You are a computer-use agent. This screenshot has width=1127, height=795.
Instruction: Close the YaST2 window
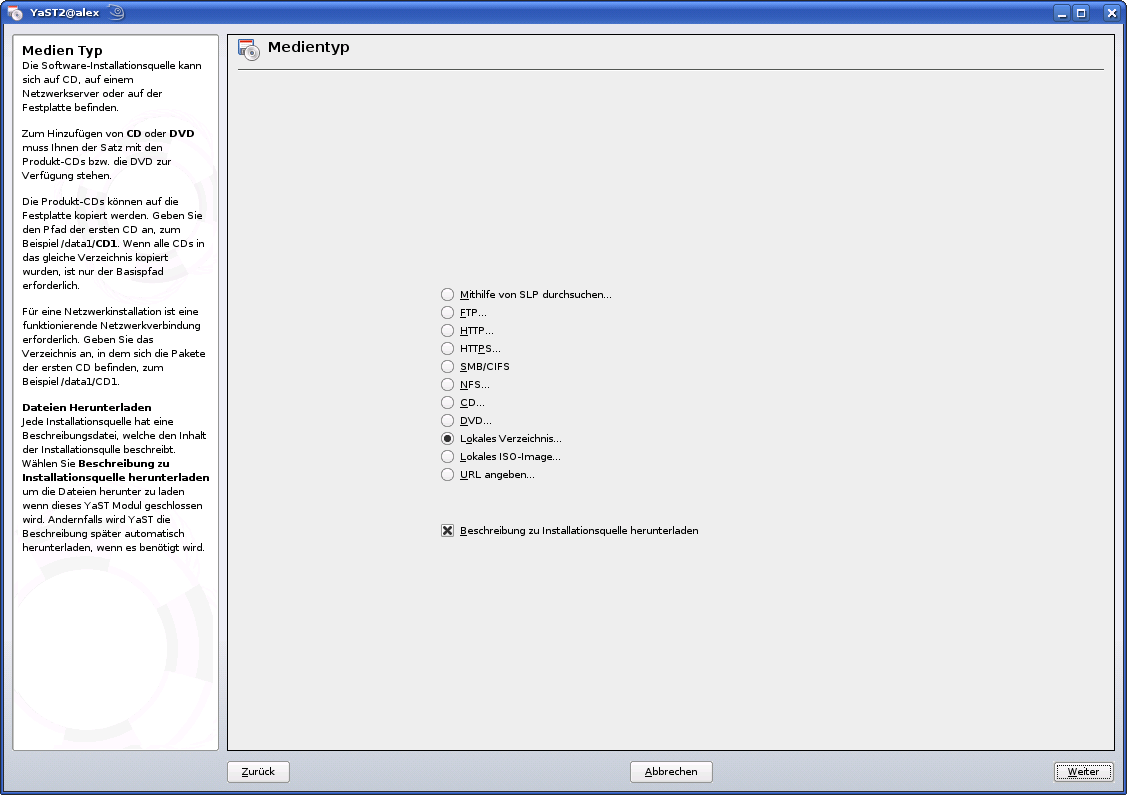pyautogui.click(x=1111, y=13)
